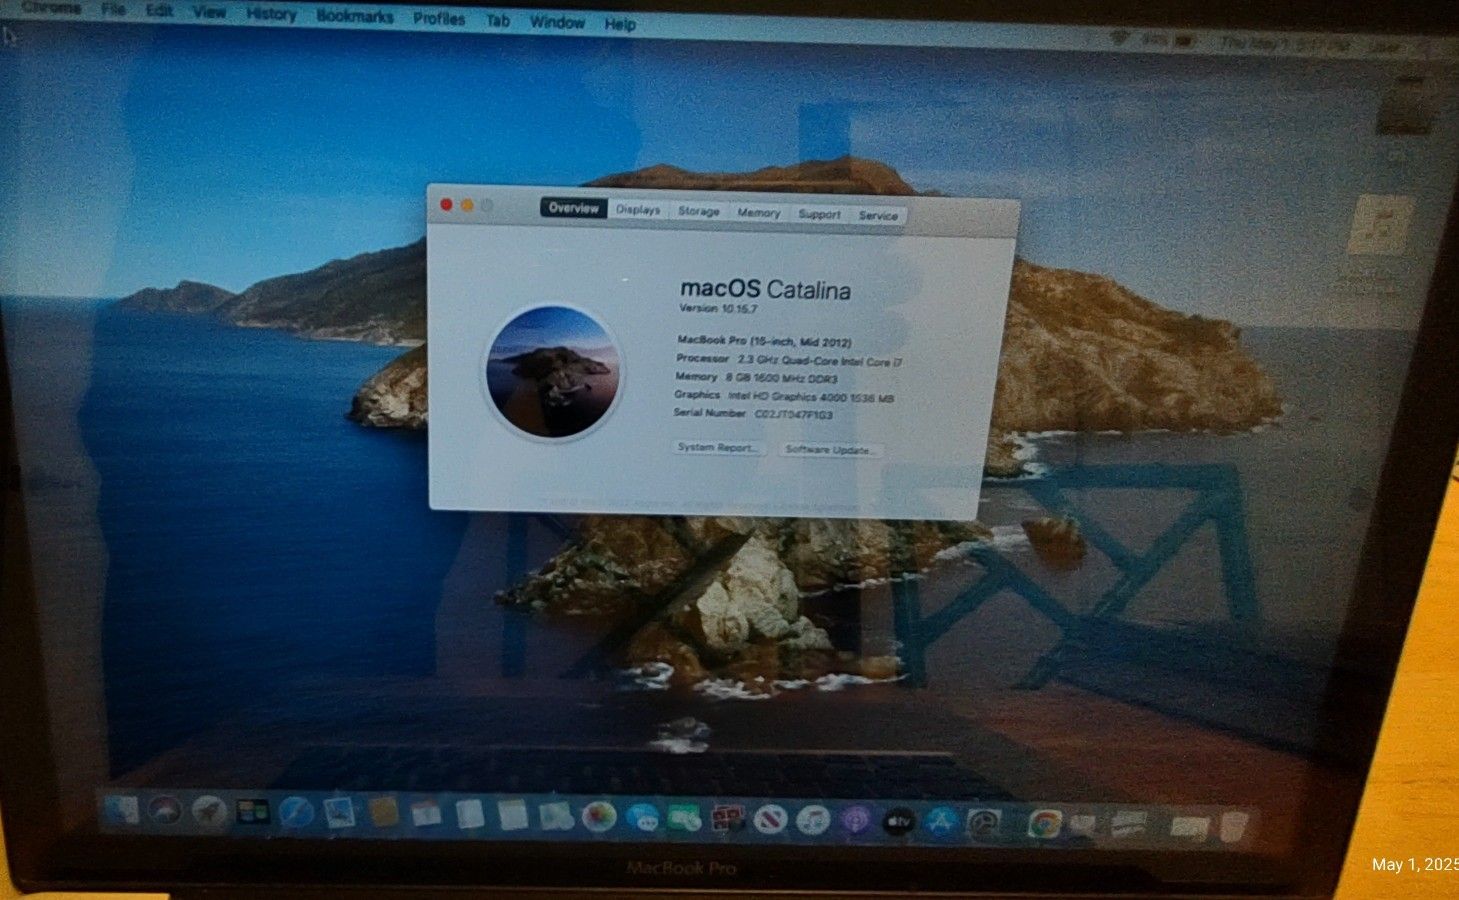Open Messages blue bubble icon in Dock
1459x900 pixels.
(x=642, y=818)
